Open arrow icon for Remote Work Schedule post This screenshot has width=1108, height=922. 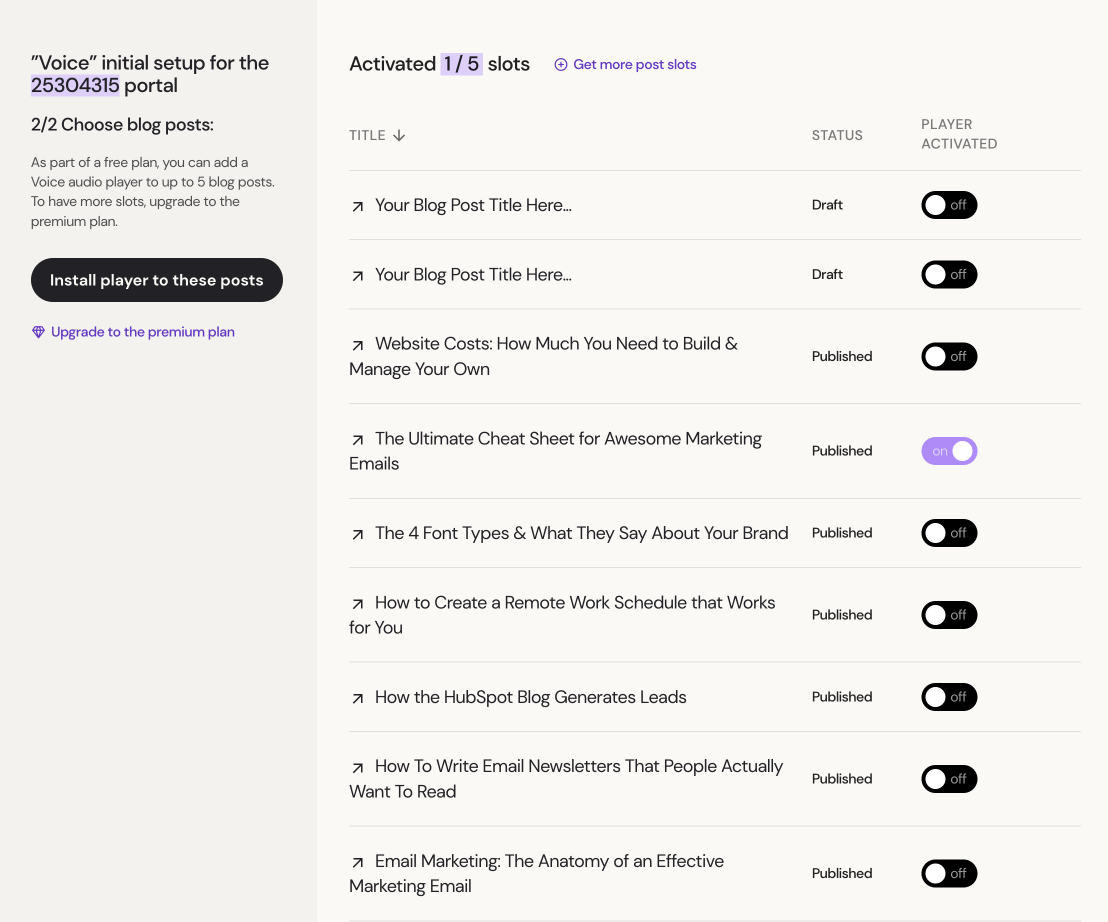(x=358, y=603)
